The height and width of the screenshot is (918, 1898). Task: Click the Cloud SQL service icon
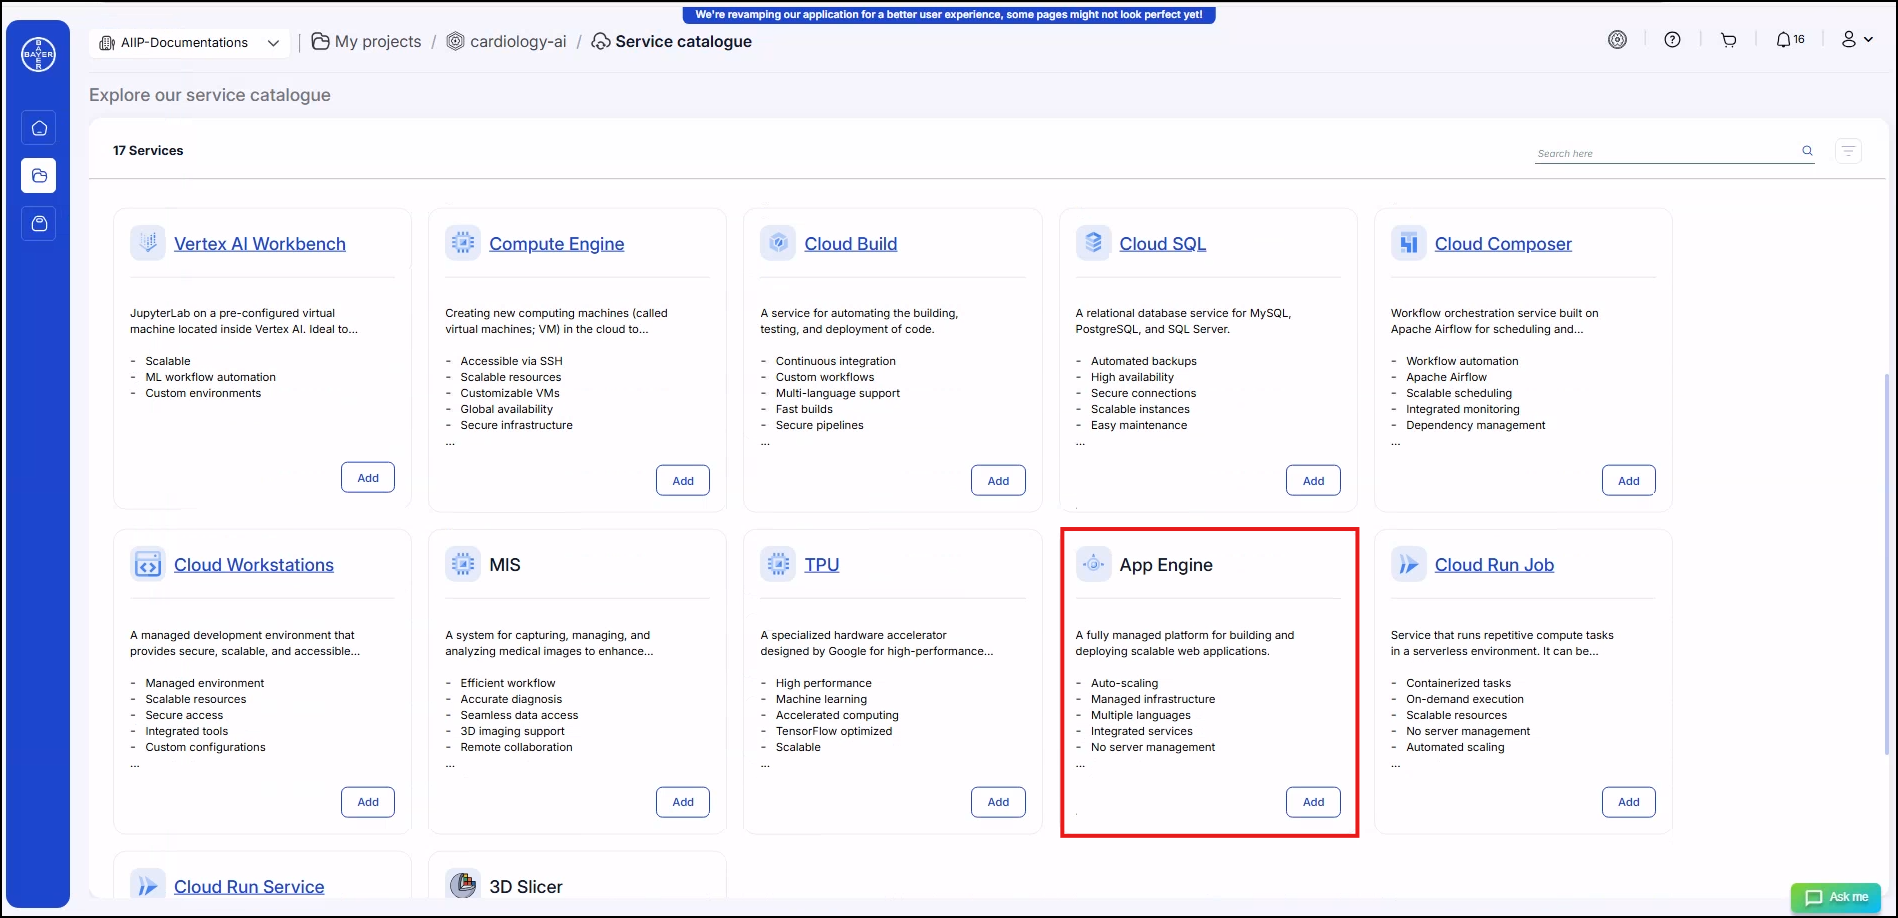1093,243
